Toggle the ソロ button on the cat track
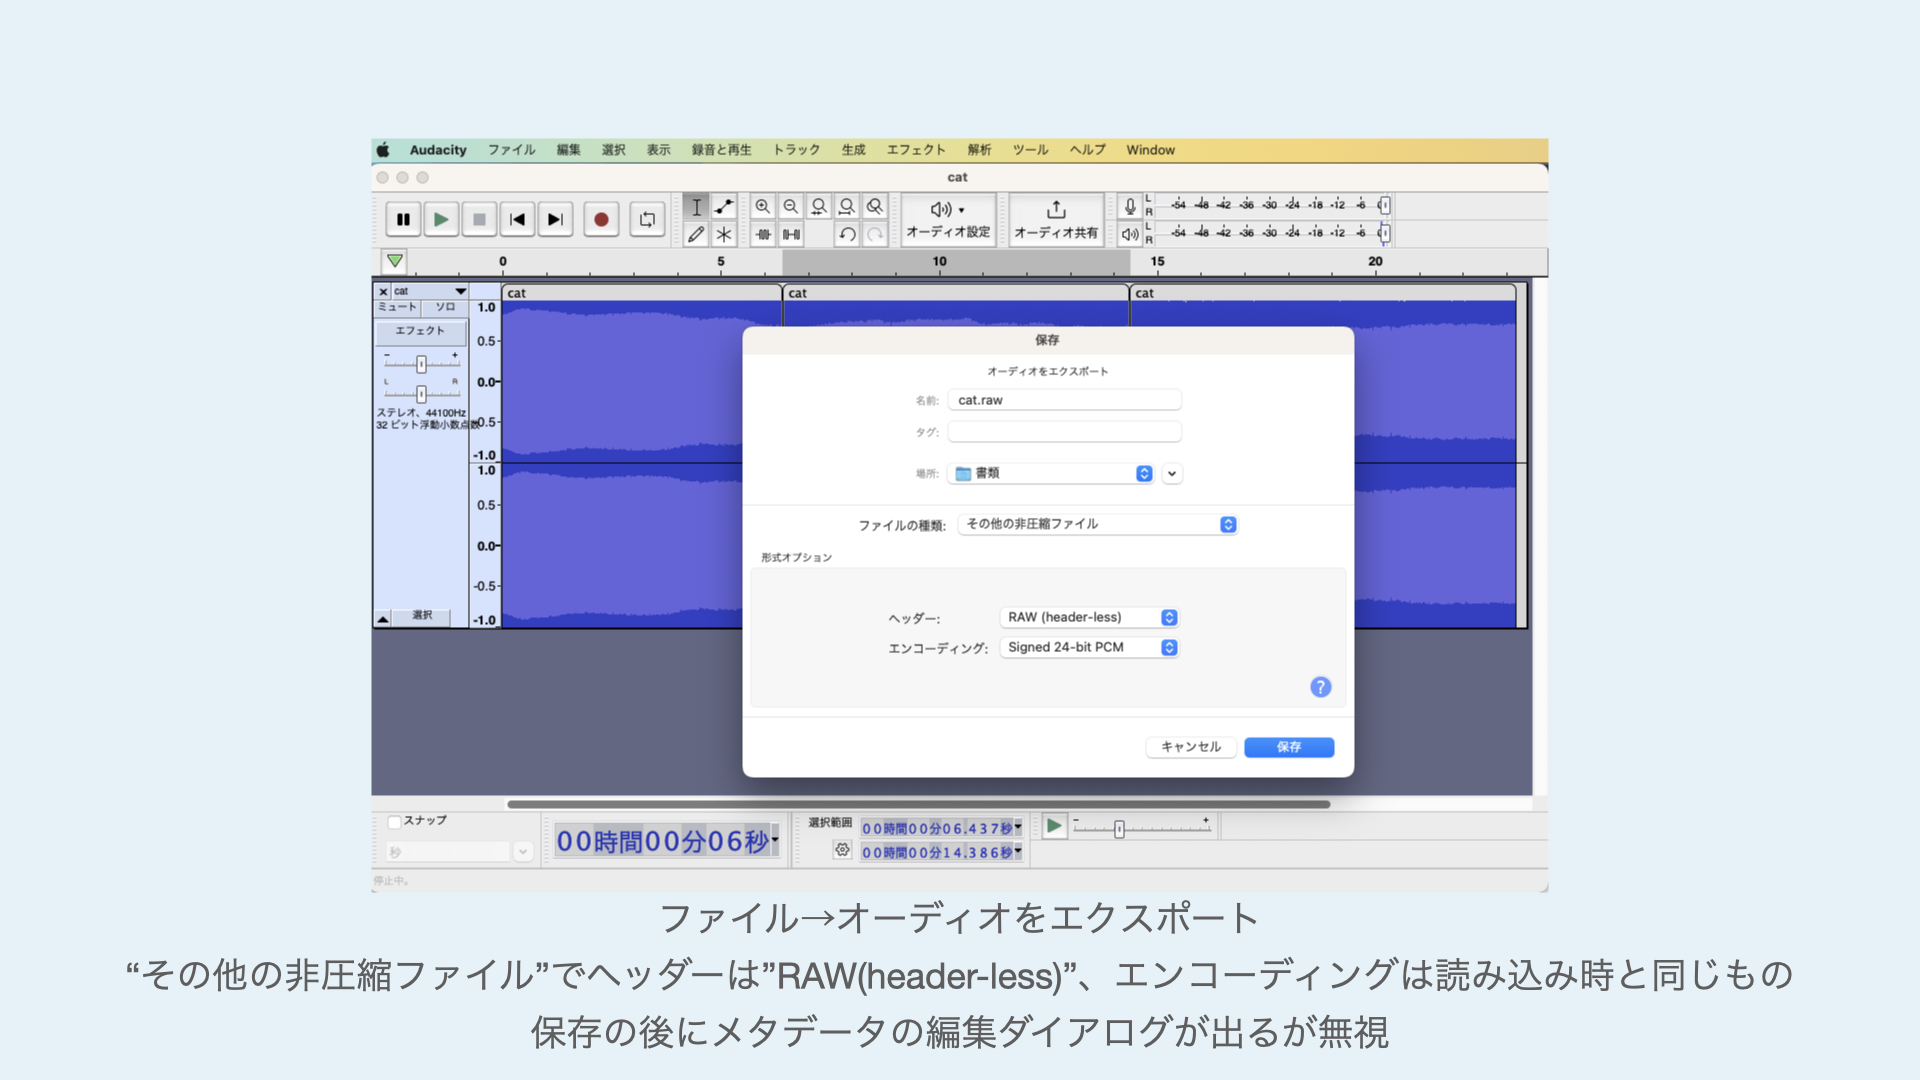1920x1080 pixels. point(445,307)
